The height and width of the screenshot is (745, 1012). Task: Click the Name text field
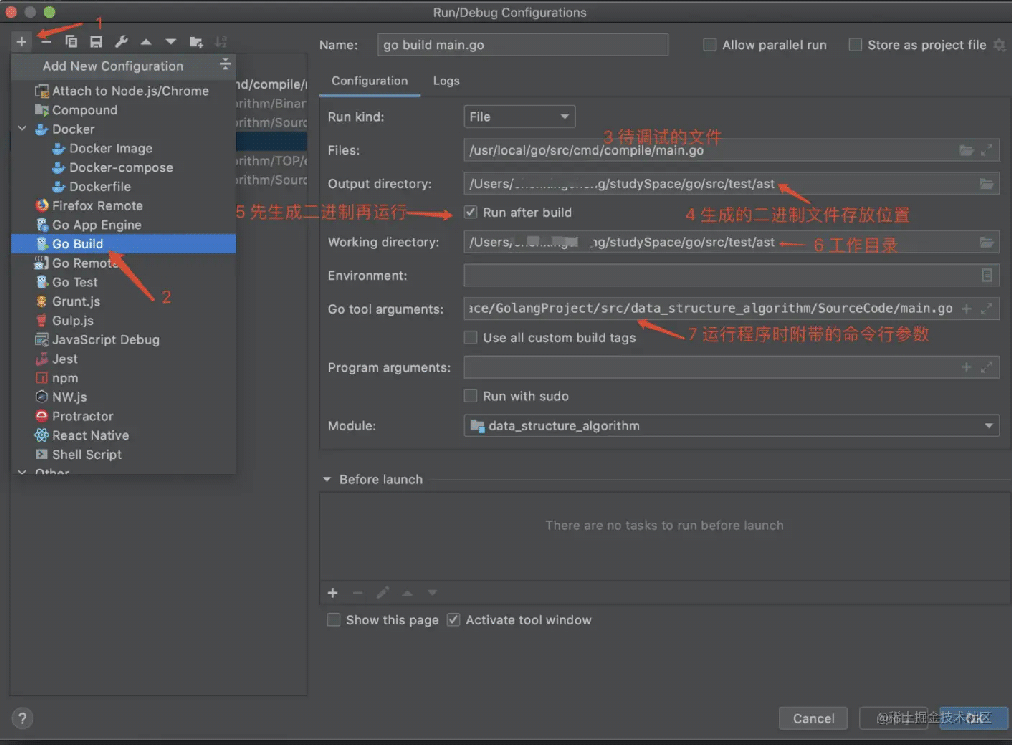click(x=523, y=45)
